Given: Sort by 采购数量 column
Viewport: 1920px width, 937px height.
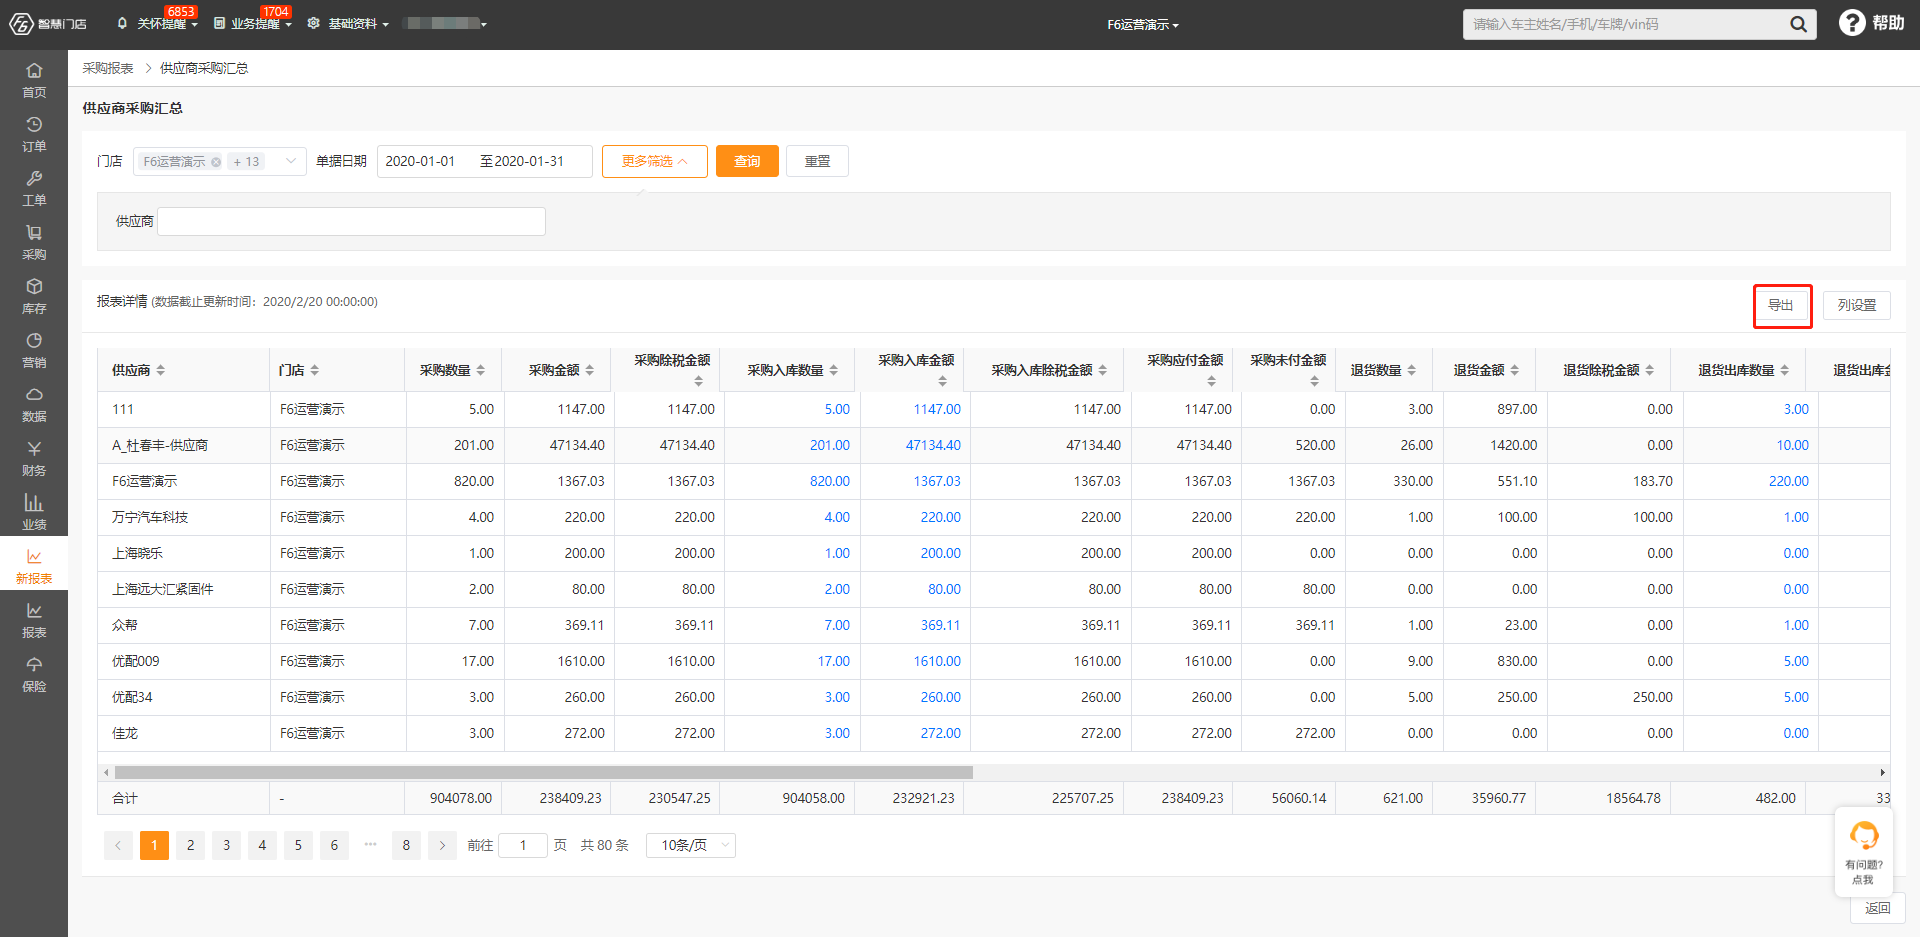Looking at the screenshot, I should click(x=481, y=370).
